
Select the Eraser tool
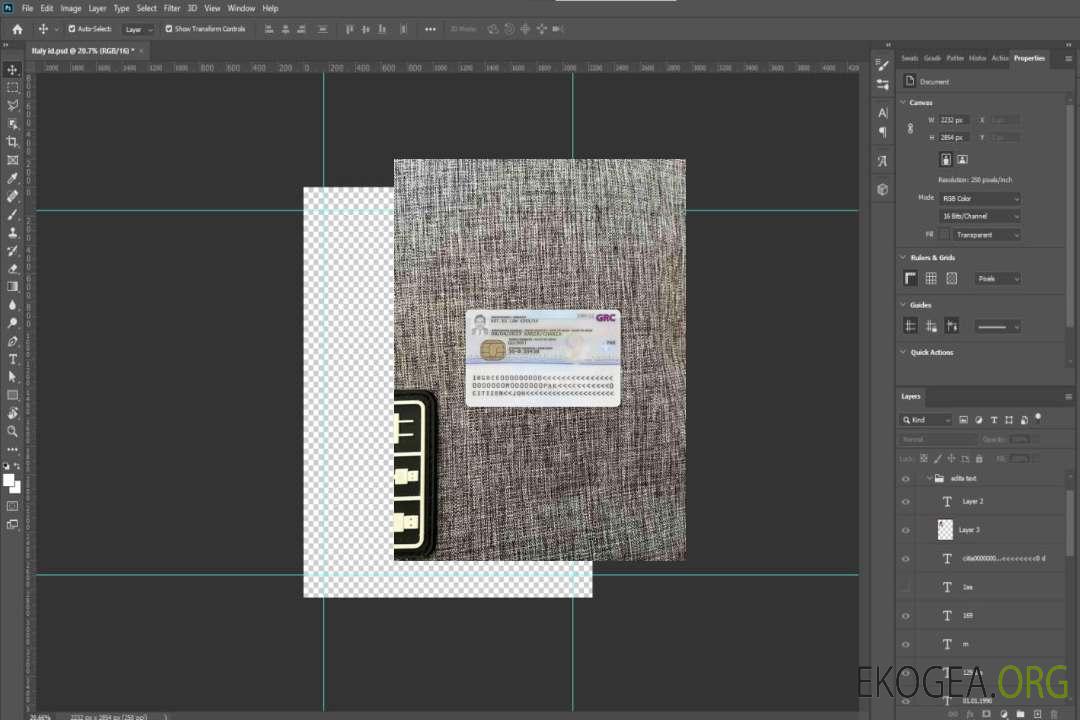click(x=13, y=268)
